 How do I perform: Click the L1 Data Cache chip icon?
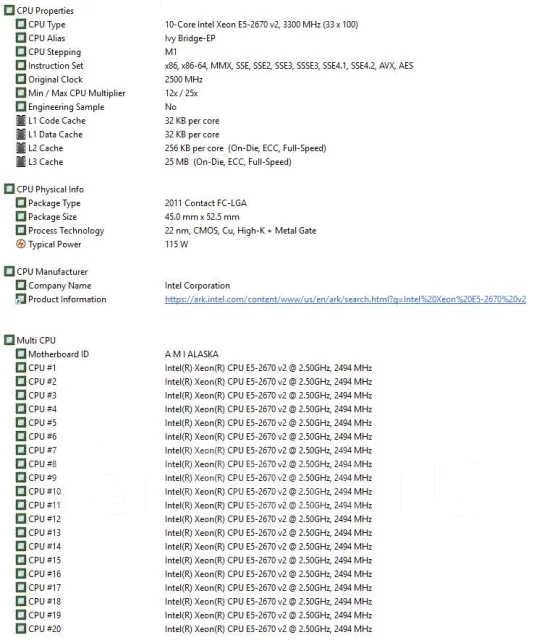(21, 134)
